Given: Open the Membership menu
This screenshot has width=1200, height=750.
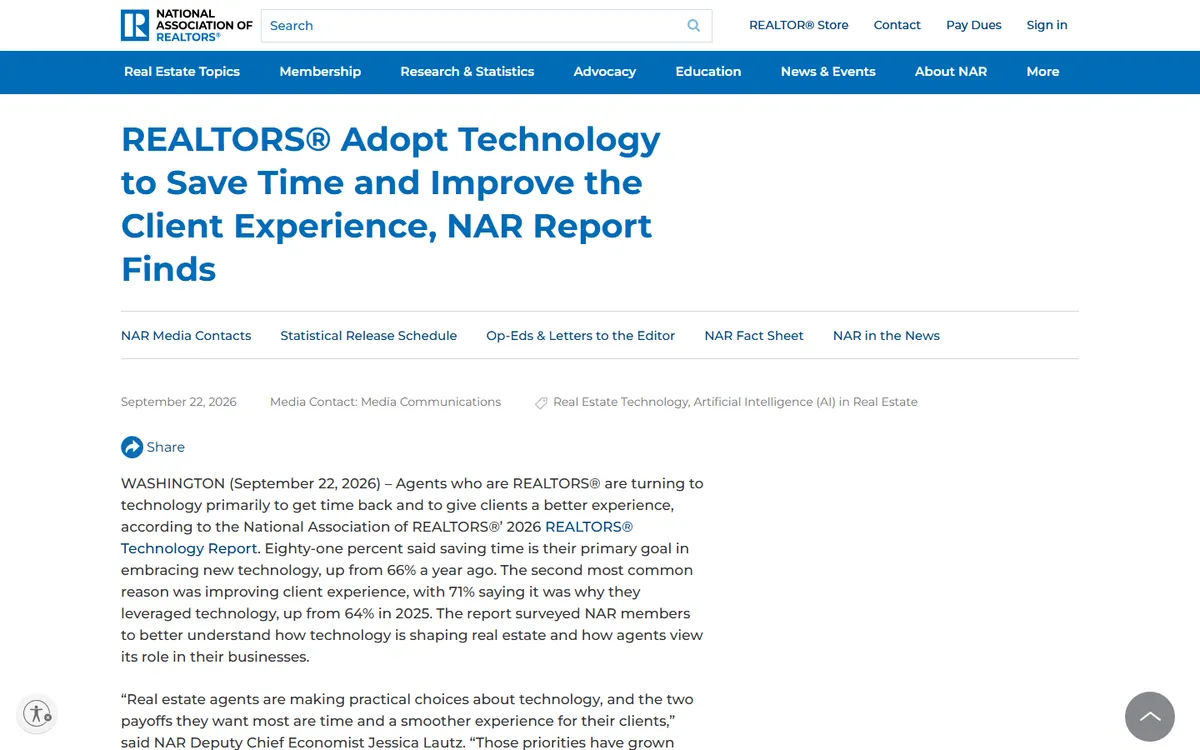Looking at the screenshot, I should coord(320,72).
